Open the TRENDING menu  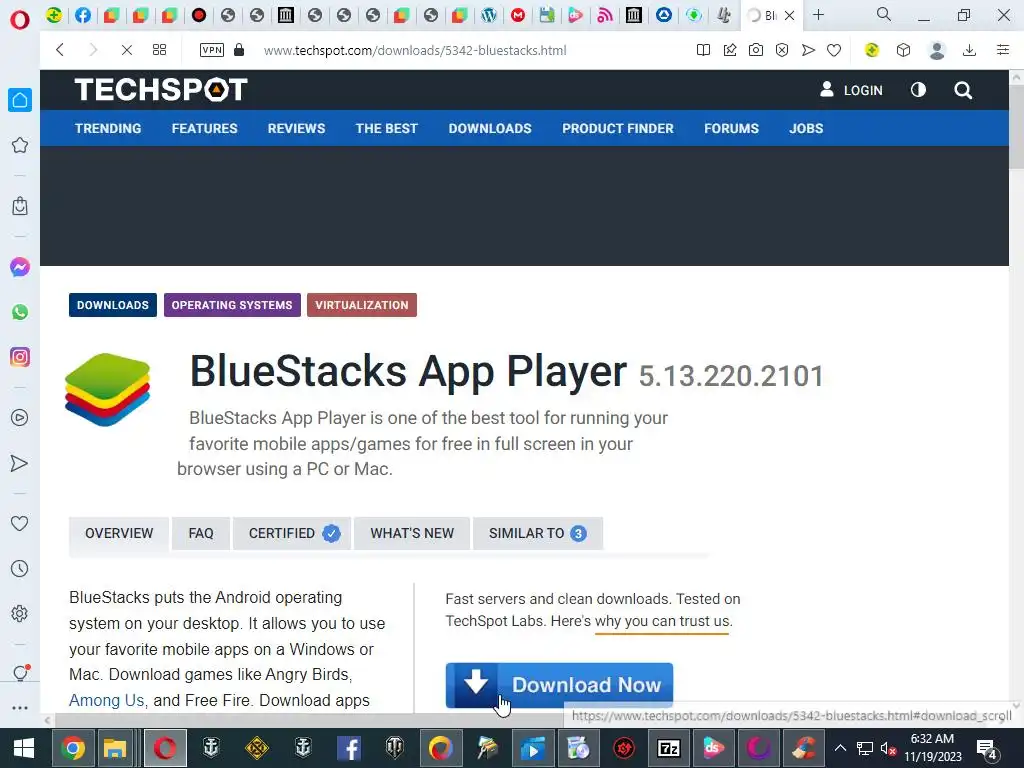point(108,129)
